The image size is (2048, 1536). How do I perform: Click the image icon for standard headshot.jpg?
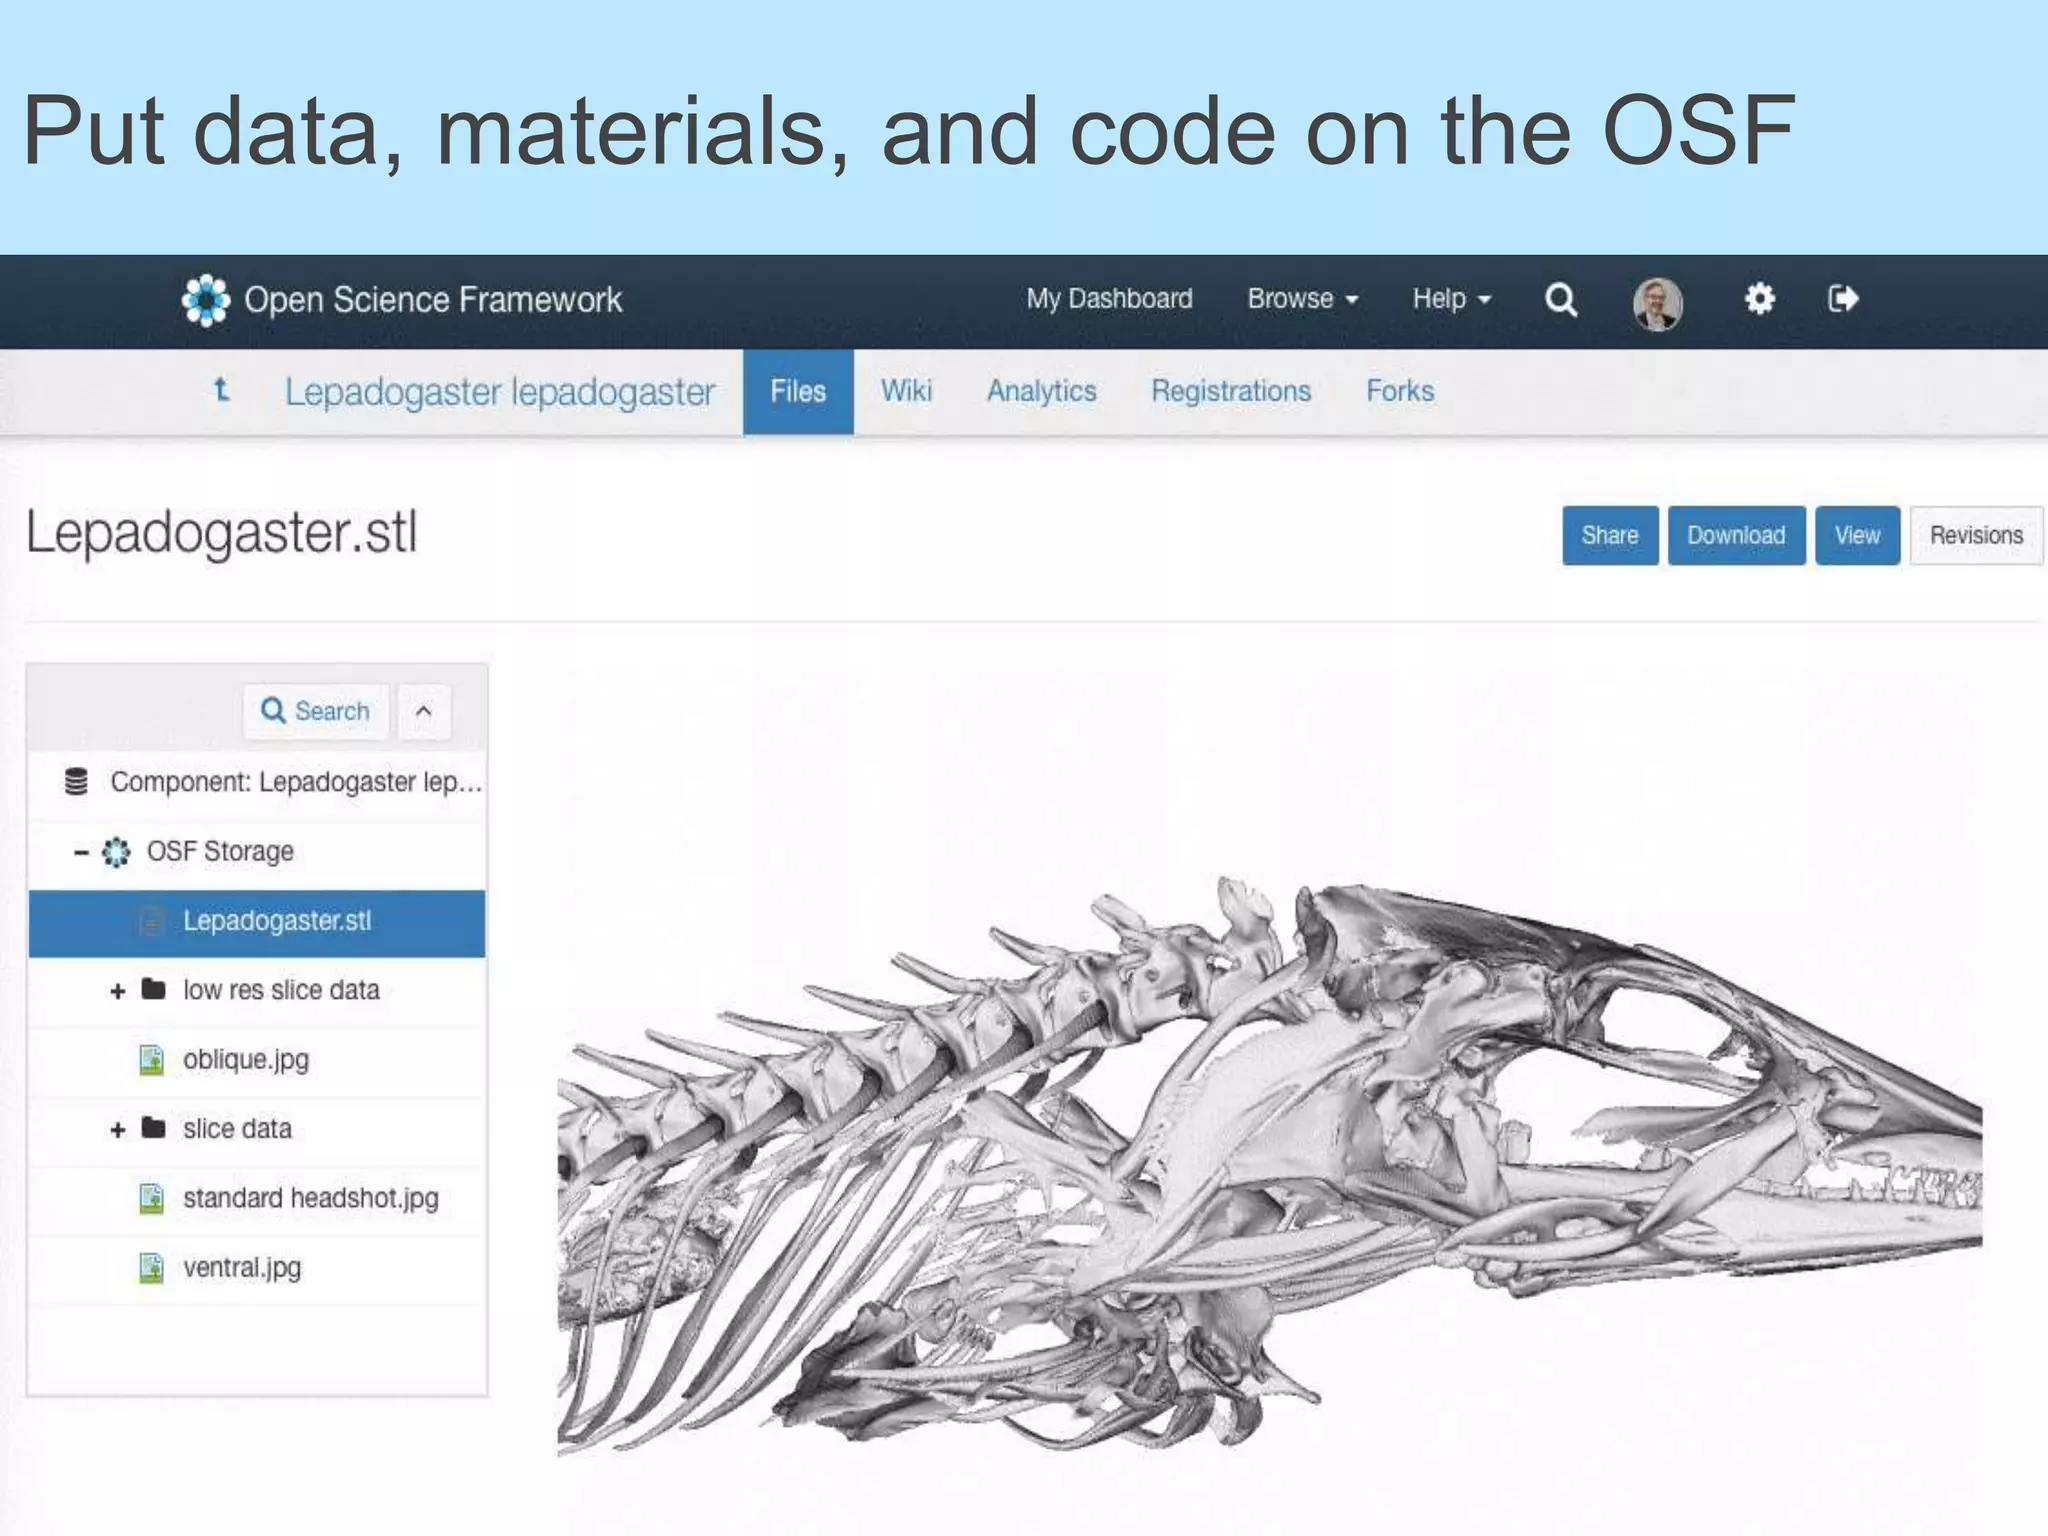click(151, 1198)
